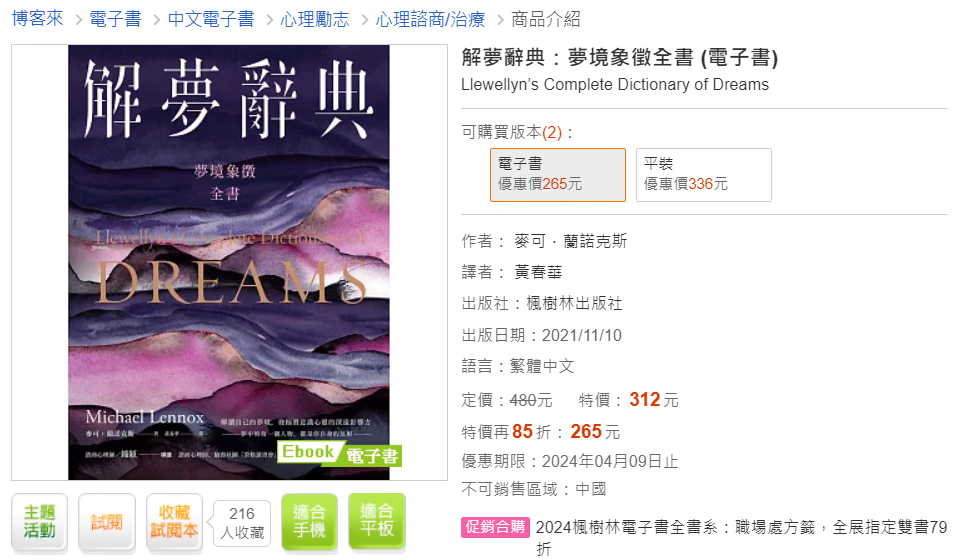Click the Ebook 電子書 label on cover
The height and width of the screenshot is (559, 953).
[339, 453]
